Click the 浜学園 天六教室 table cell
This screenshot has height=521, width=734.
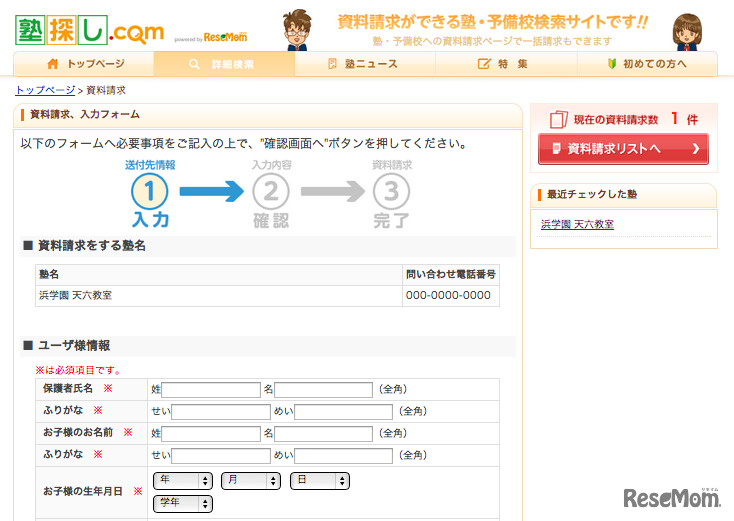[219, 296]
